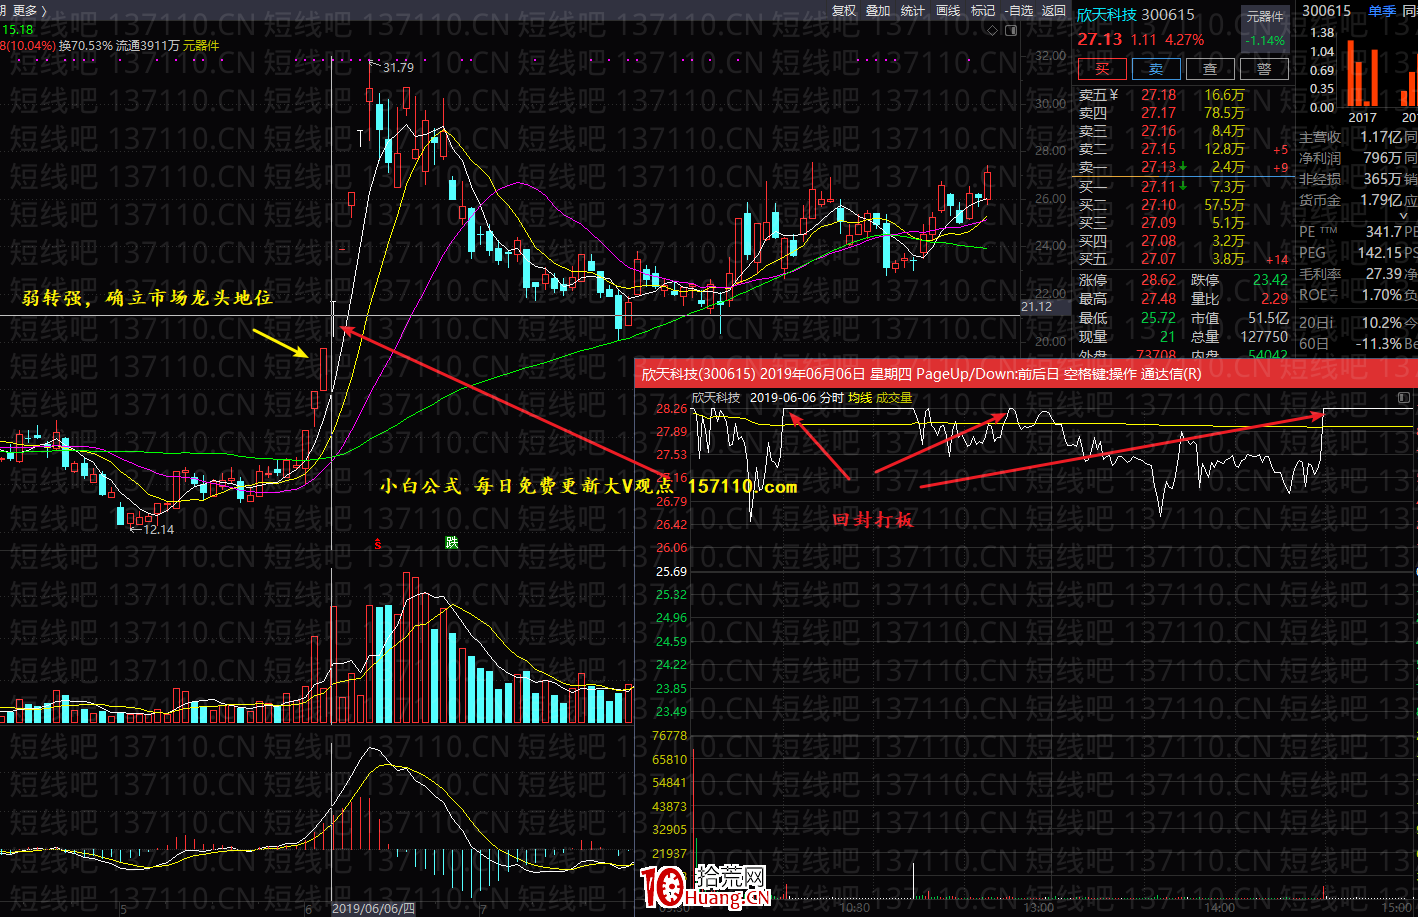1418x917 pixels.
Task: Click the 市值 value 51.5亿
Action: click(x=1268, y=318)
